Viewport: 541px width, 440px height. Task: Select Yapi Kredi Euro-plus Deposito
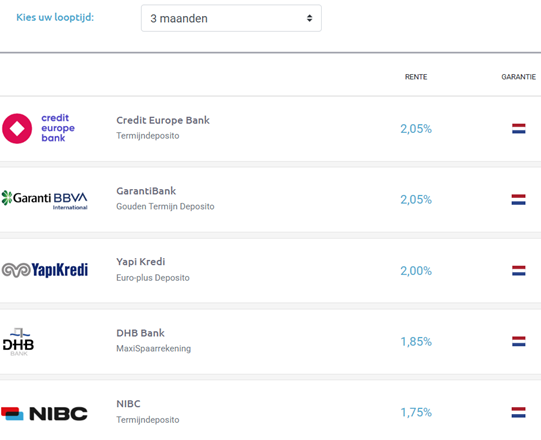point(153,277)
